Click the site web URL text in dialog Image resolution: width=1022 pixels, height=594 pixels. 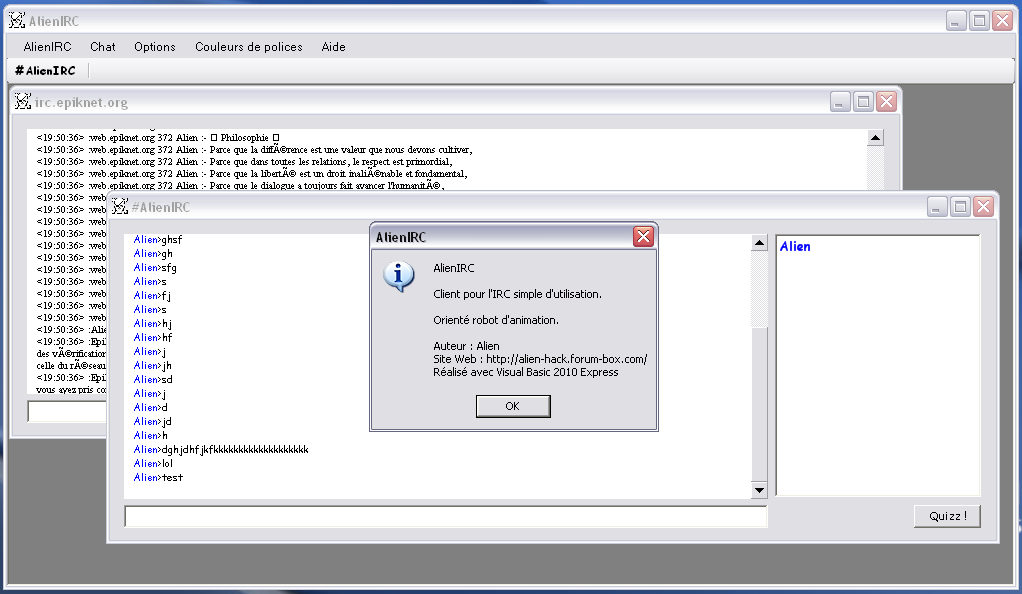point(566,359)
